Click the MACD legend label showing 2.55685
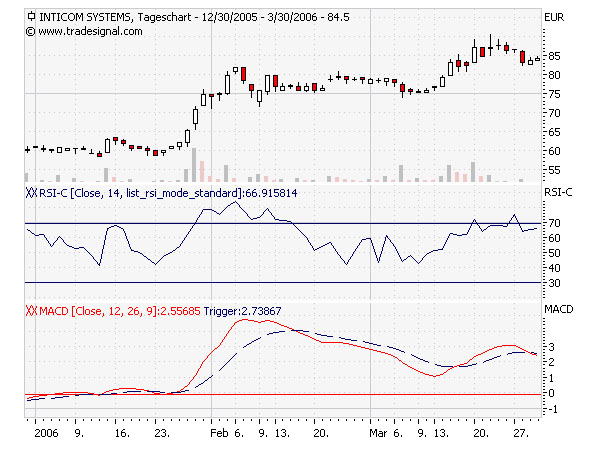This screenshot has height=450, width=600. click(120, 311)
